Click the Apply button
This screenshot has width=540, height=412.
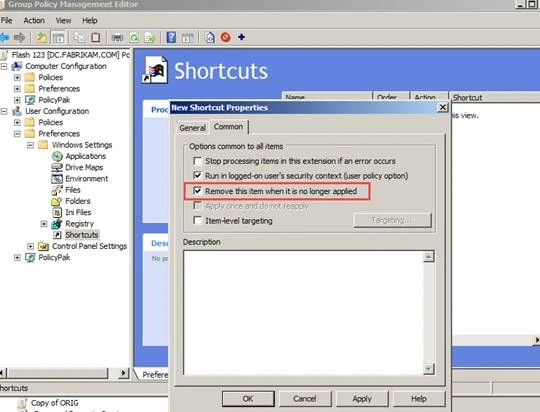362,399
